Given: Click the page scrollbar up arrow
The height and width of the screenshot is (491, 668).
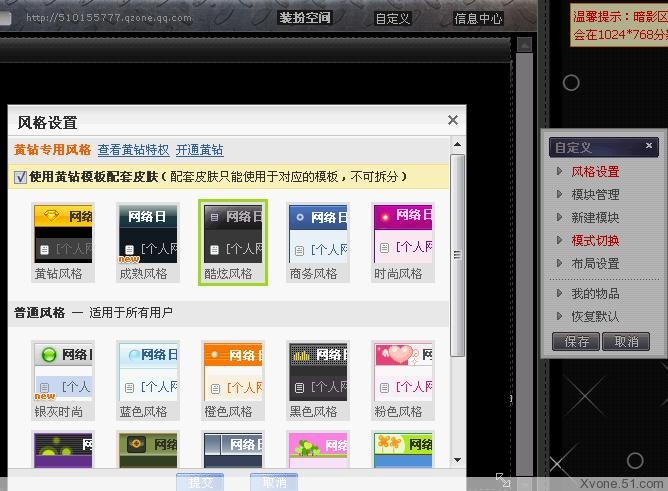Looking at the screenshot, I should (524, 45).
